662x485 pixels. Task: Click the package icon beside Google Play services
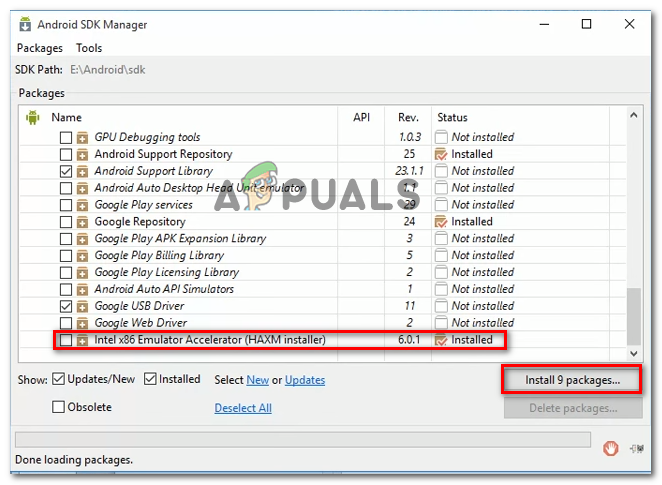click(x=82, y=205)
